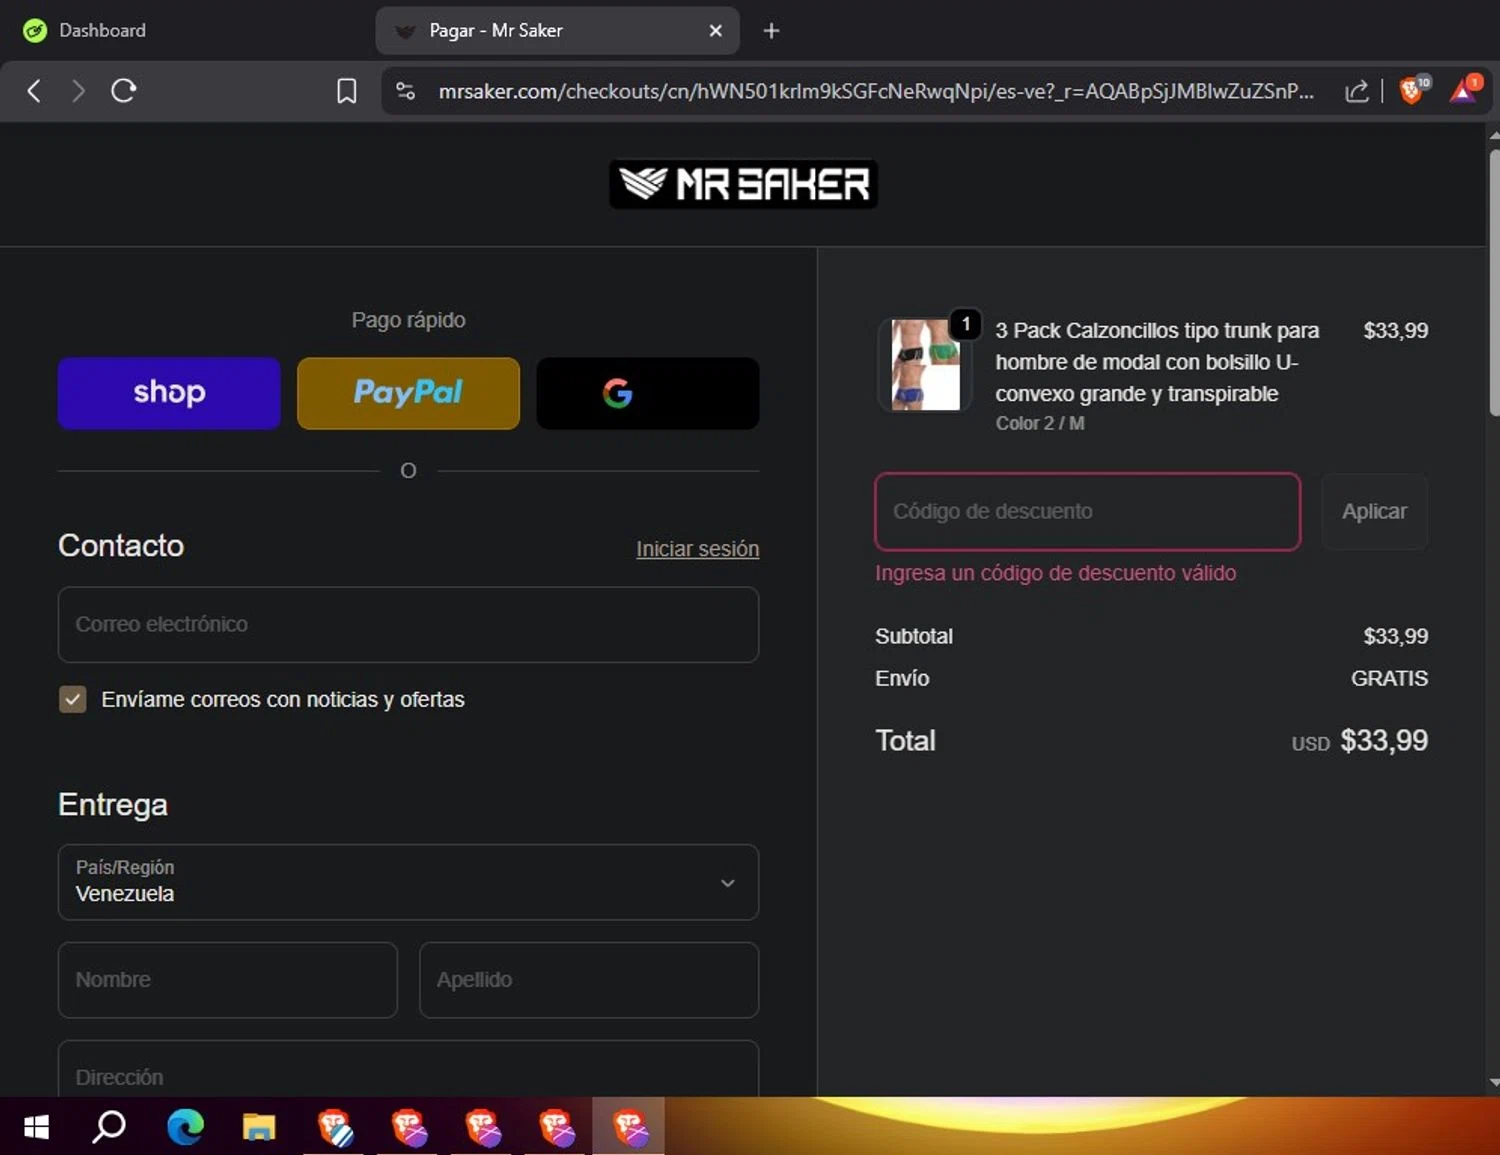
Task: Focus the Dirección address field
Action: click(x=408, y=1070)
